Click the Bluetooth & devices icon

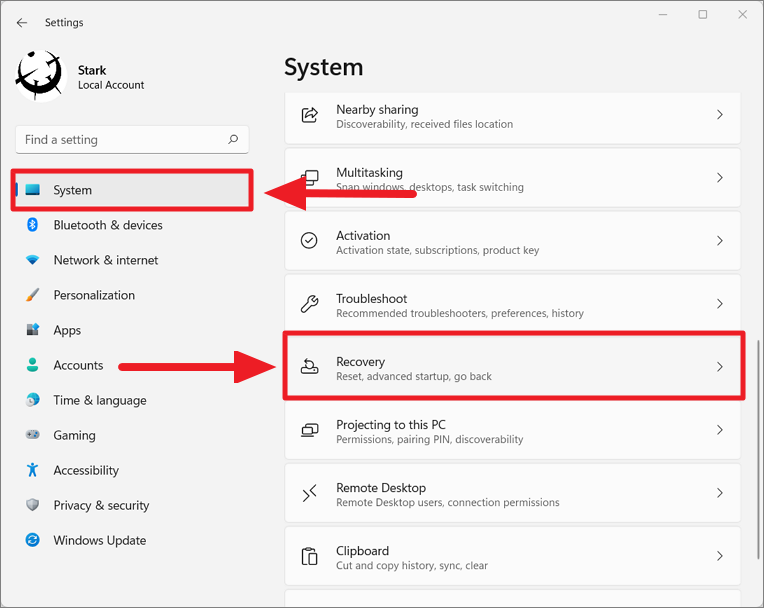click(x=32, y=225)
